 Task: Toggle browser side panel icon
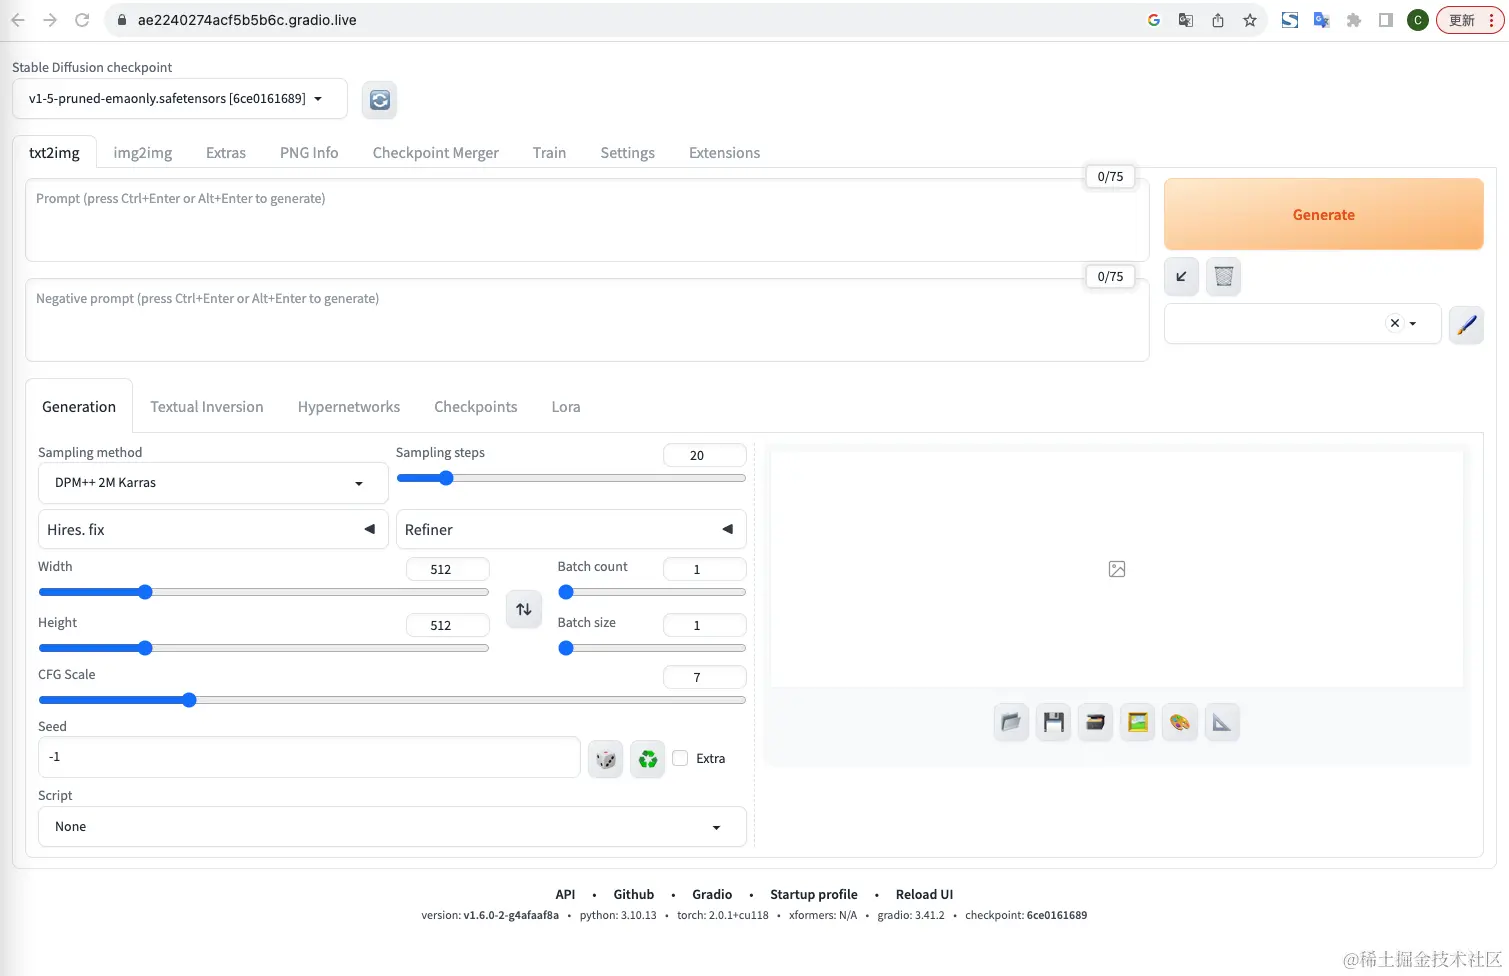(x=1386, y=20)
